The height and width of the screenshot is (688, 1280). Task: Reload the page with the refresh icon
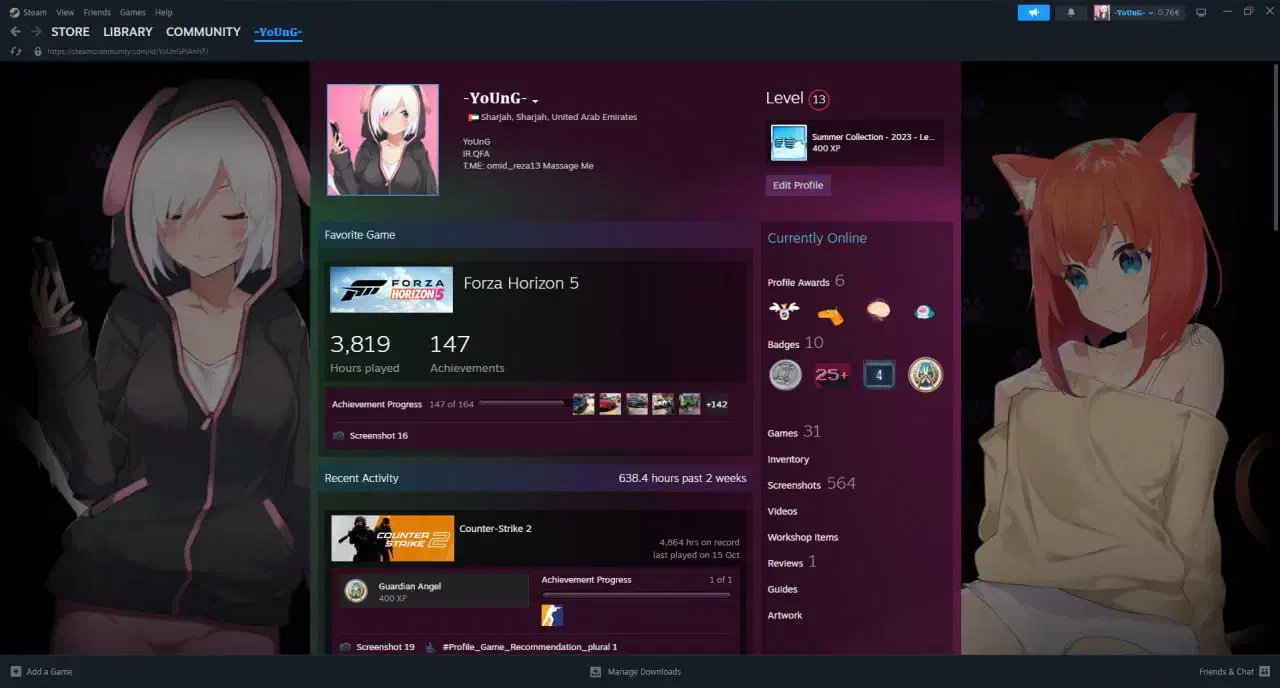(x=16, y=51)
